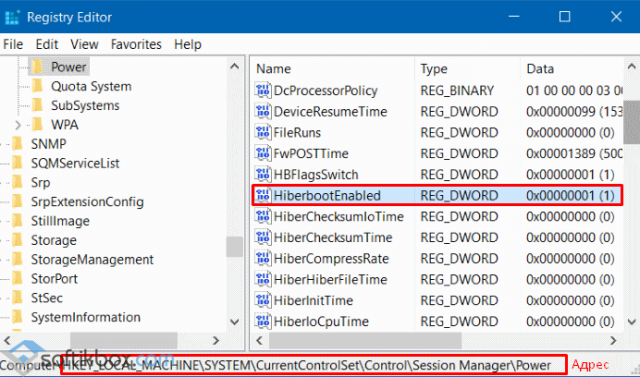The image size is (640, 377).
Task: Click the SrpExtensionConfig folder icon
Action: point(18,201)
